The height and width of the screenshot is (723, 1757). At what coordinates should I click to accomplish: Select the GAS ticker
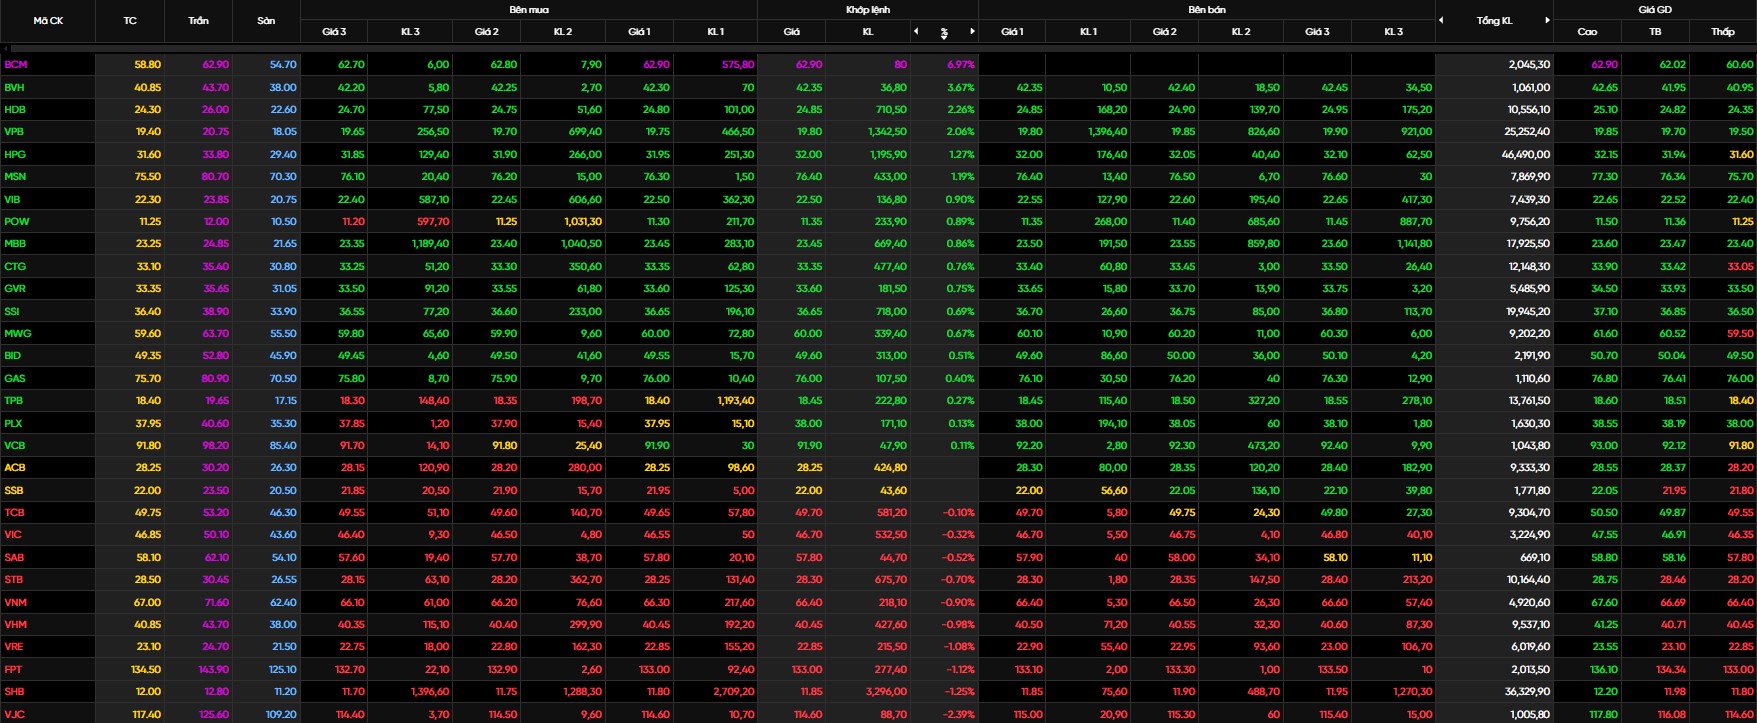coord(15,378)
